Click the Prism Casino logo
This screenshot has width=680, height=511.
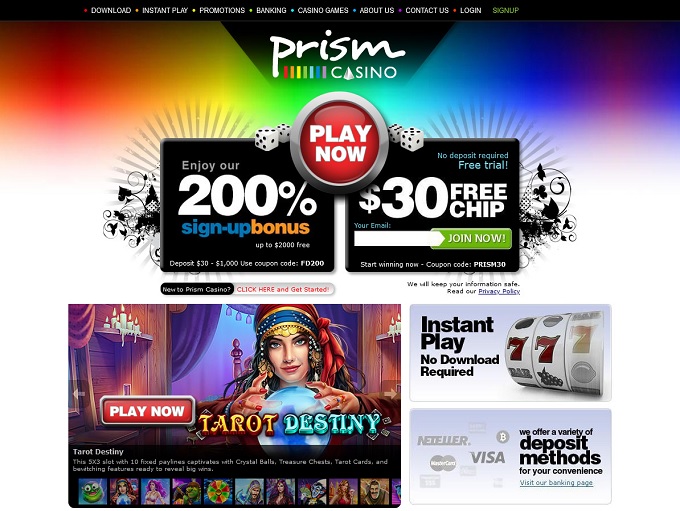338,55
